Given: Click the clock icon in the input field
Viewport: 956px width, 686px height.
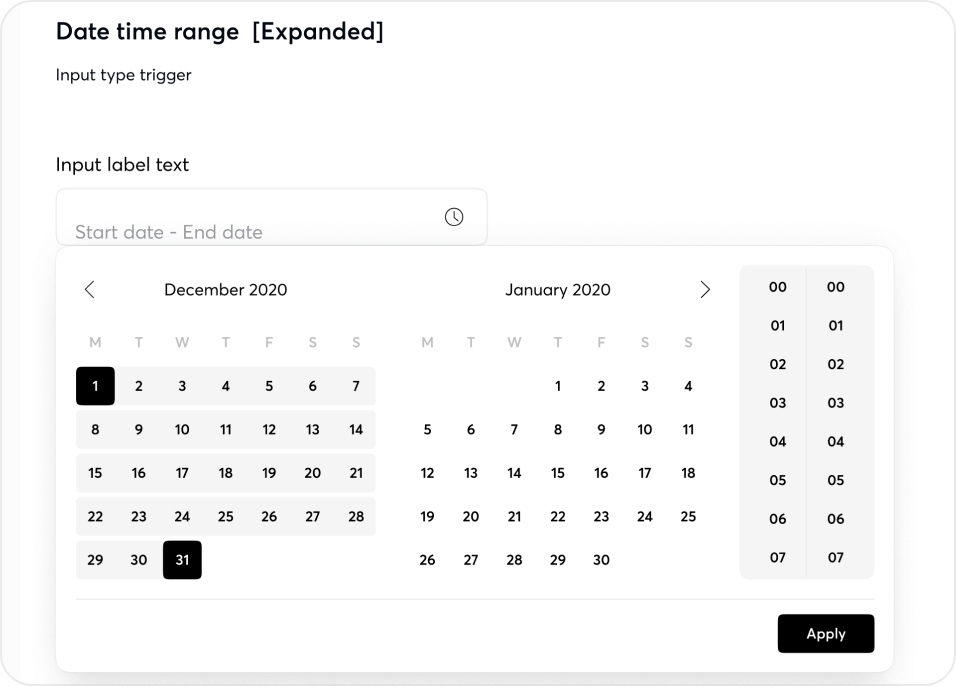Looking at the screenshot, I should click(454, 216).
